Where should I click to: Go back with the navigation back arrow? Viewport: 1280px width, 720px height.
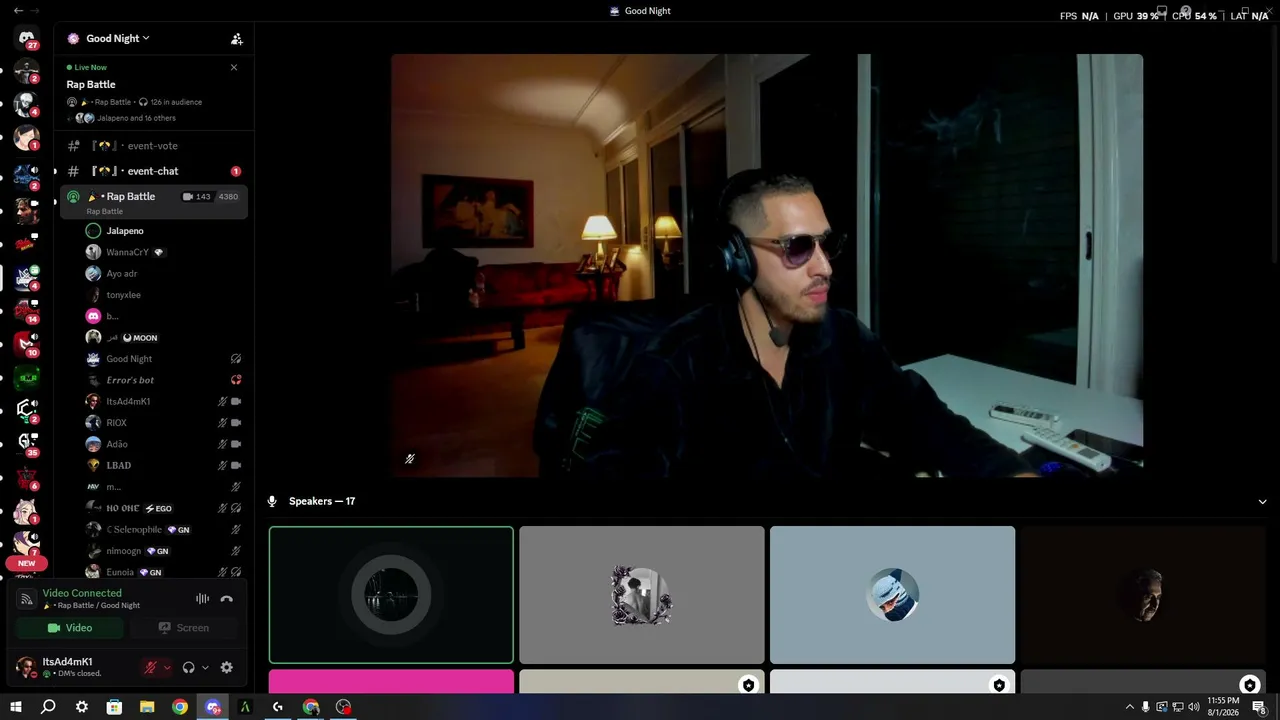point(18,11)
